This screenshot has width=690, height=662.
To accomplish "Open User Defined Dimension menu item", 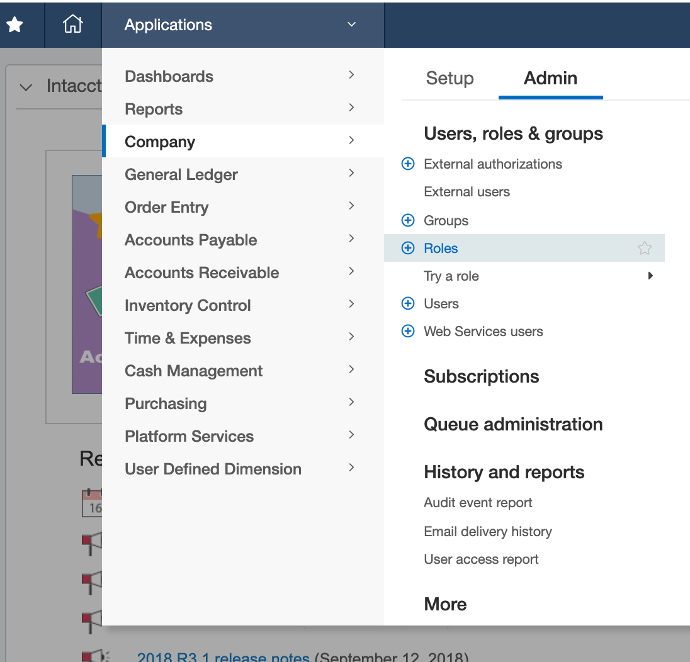I will [243, 469].
